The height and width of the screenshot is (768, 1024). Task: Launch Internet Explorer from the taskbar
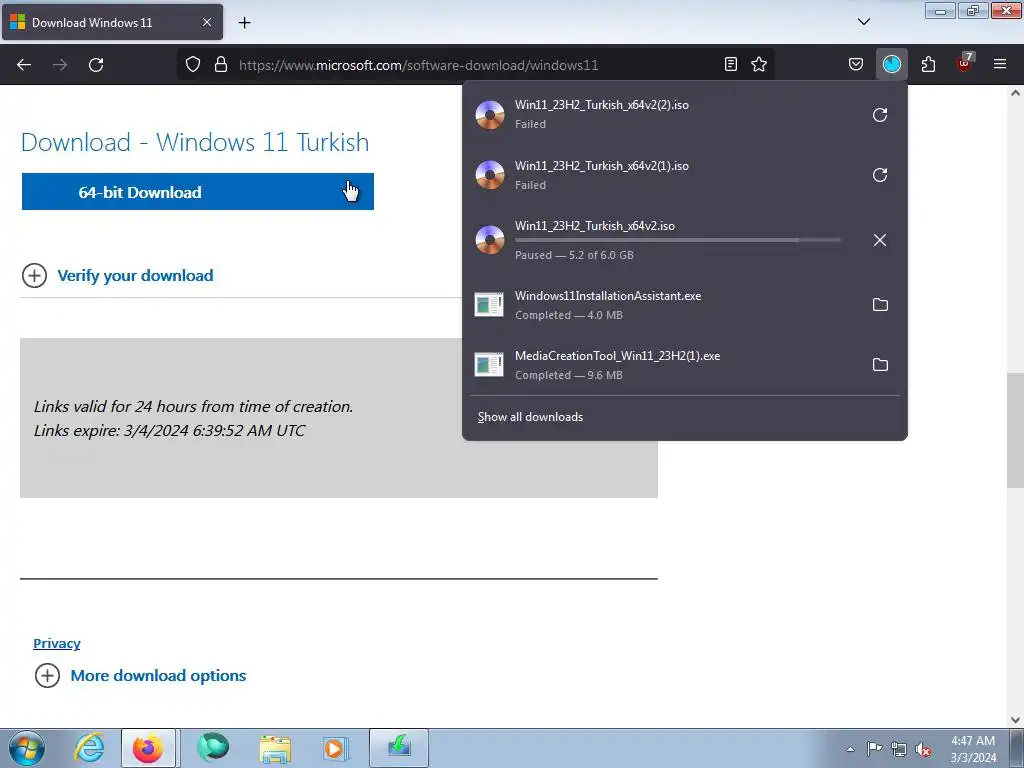89,748
